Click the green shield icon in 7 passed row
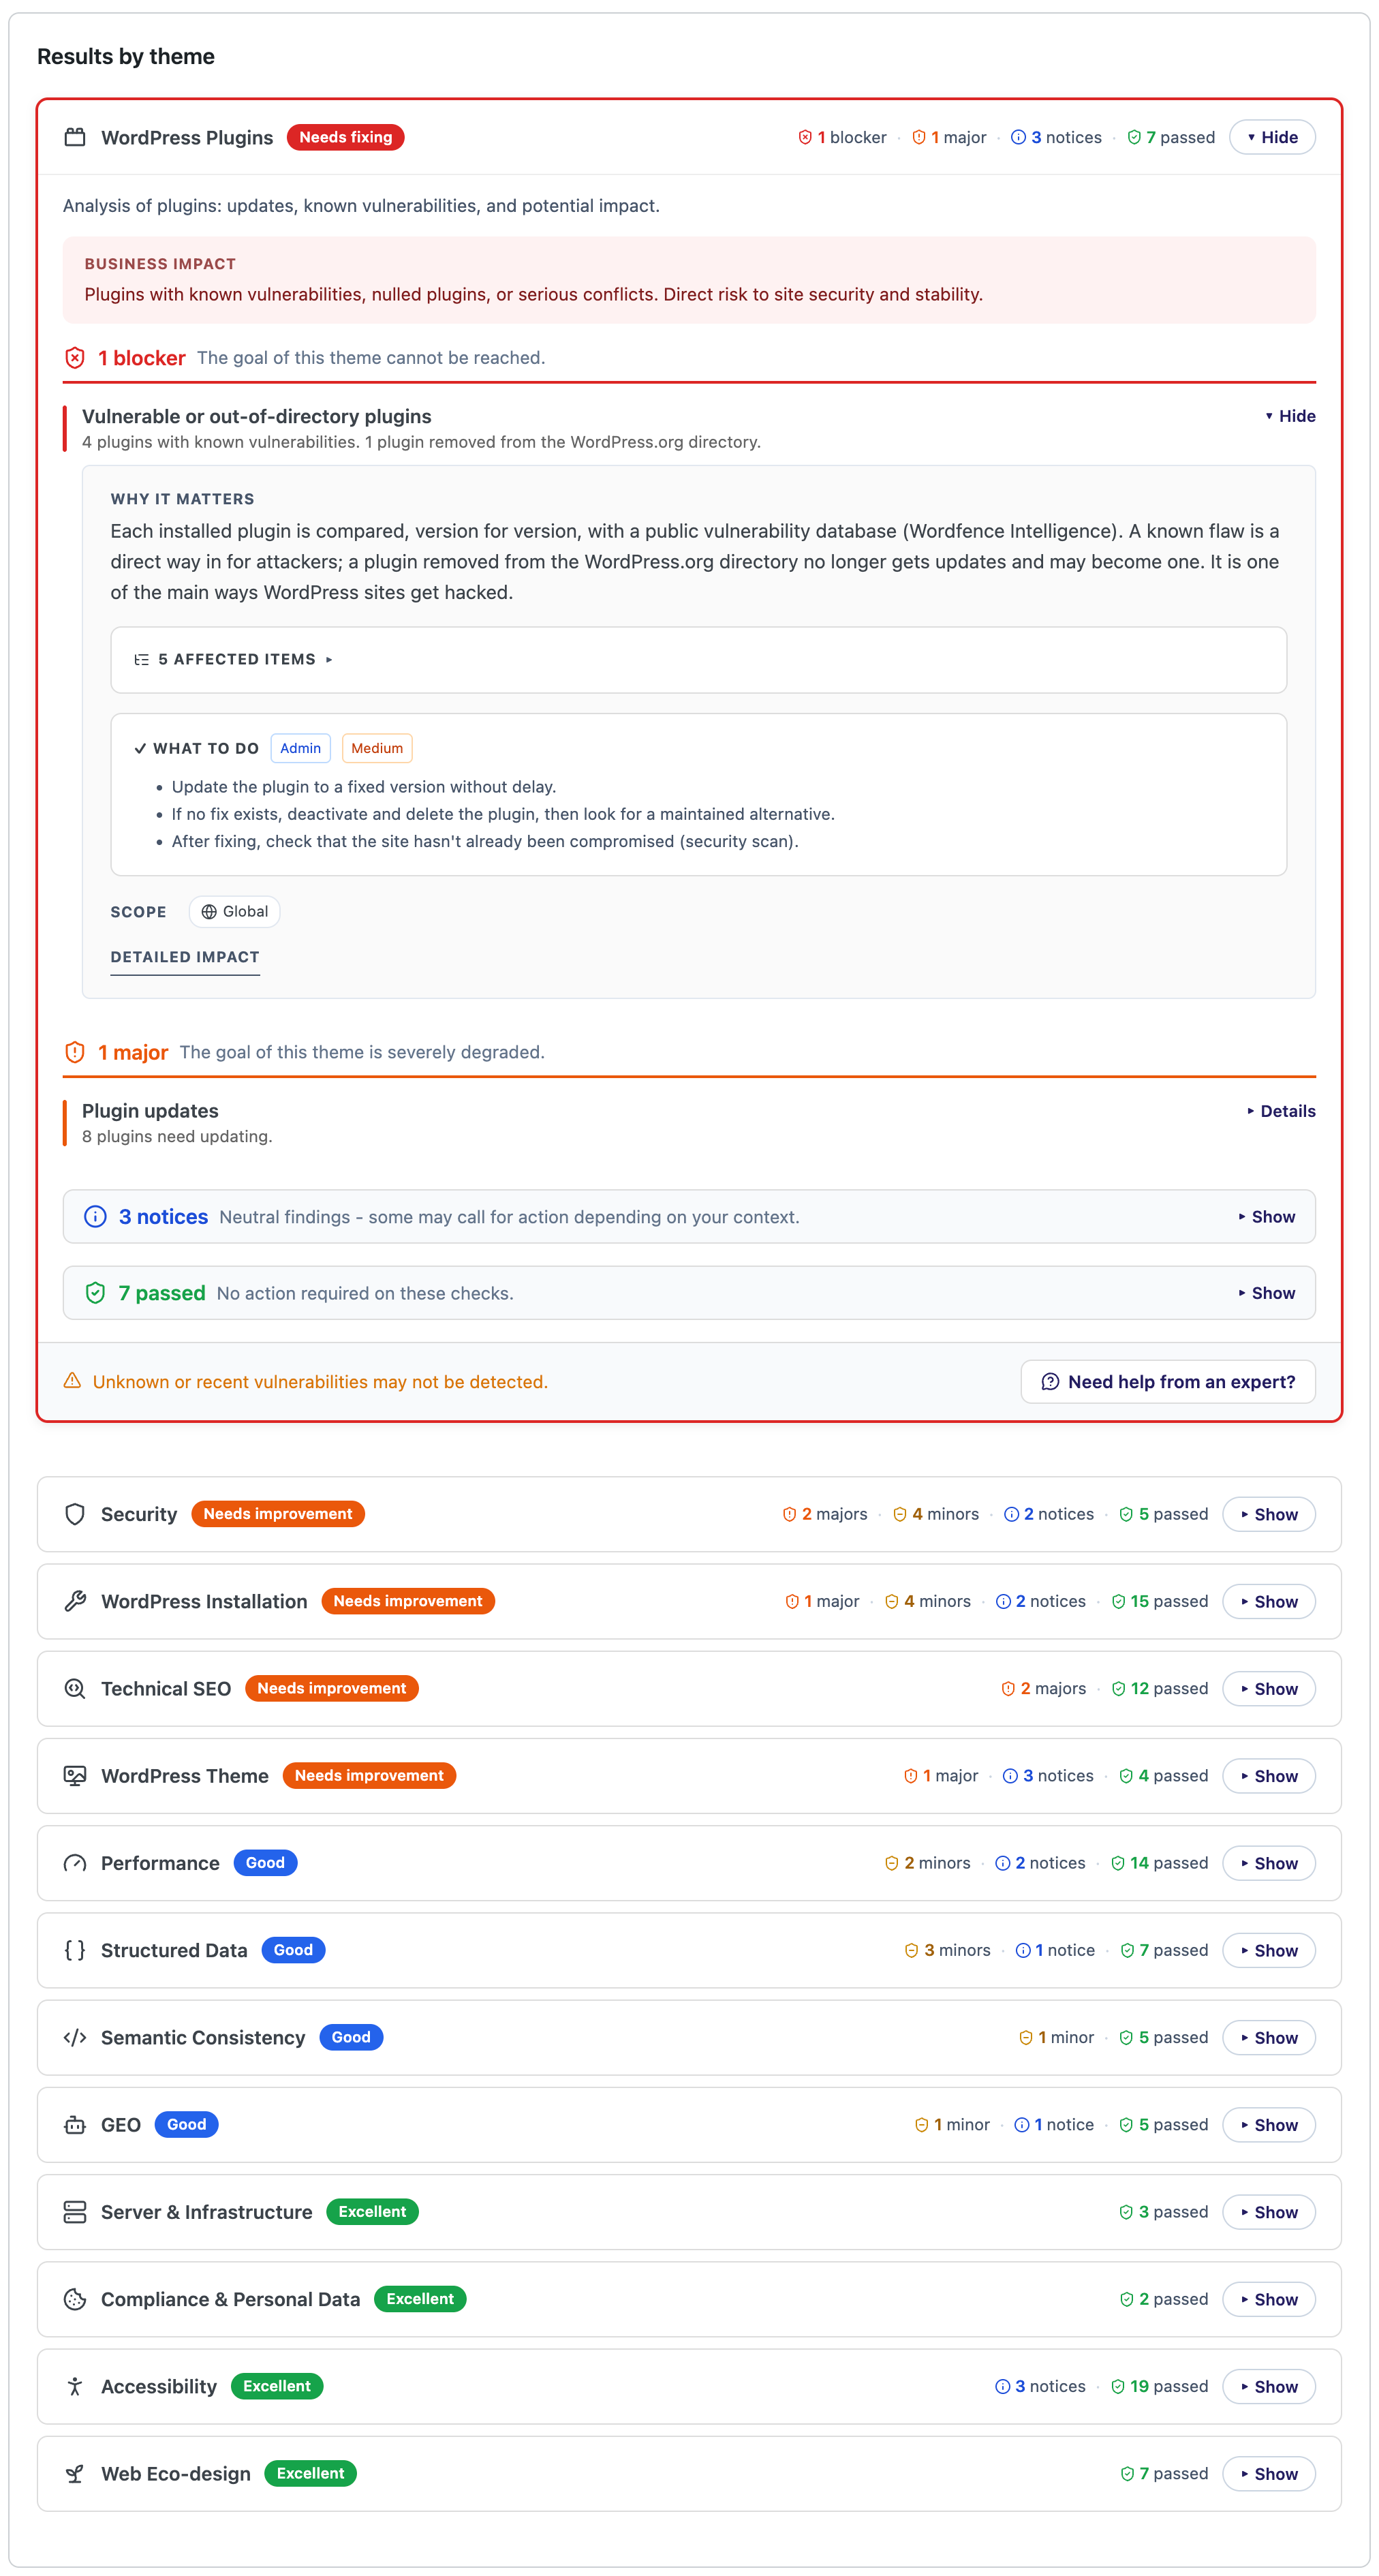 tap(95, 1293)
